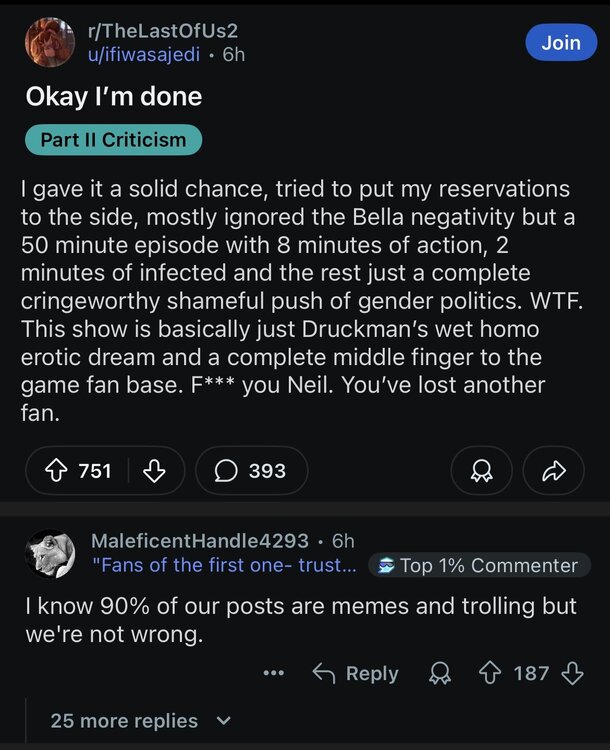Viewport: 610px width, 750px height.
Task: Reply to MaleficentHandle4293's comment
Action: (x=356, y=673)
